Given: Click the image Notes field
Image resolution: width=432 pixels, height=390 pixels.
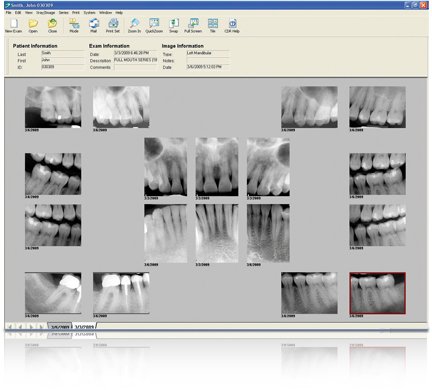Looking at the screenshot, I should pyautogui.click(x=208, y=60).
